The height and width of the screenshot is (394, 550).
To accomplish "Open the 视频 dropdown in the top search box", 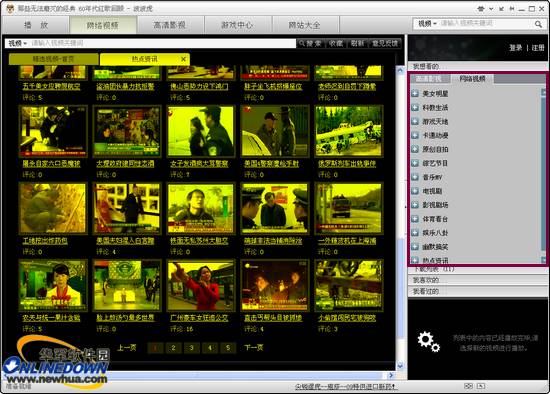I will point(427,24).
